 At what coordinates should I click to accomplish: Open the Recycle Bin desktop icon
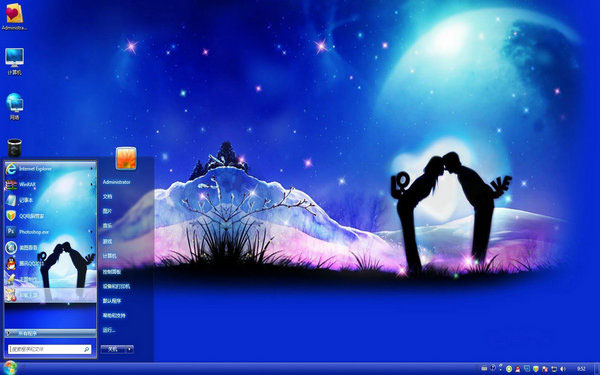click(x=15, y=148)
